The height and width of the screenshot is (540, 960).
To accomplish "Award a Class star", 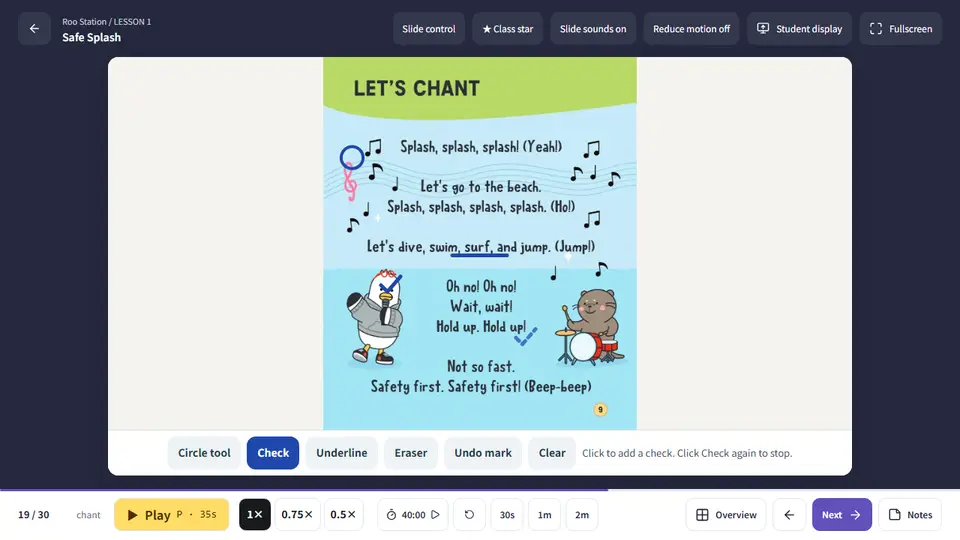I will click(508, 29).
